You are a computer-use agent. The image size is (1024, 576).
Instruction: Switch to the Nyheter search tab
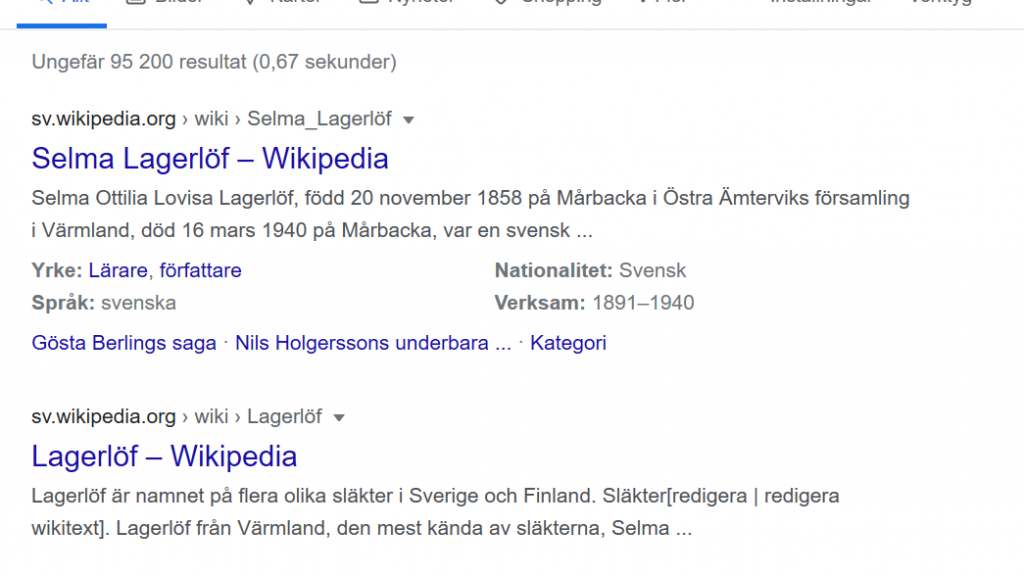click(406, 3)
